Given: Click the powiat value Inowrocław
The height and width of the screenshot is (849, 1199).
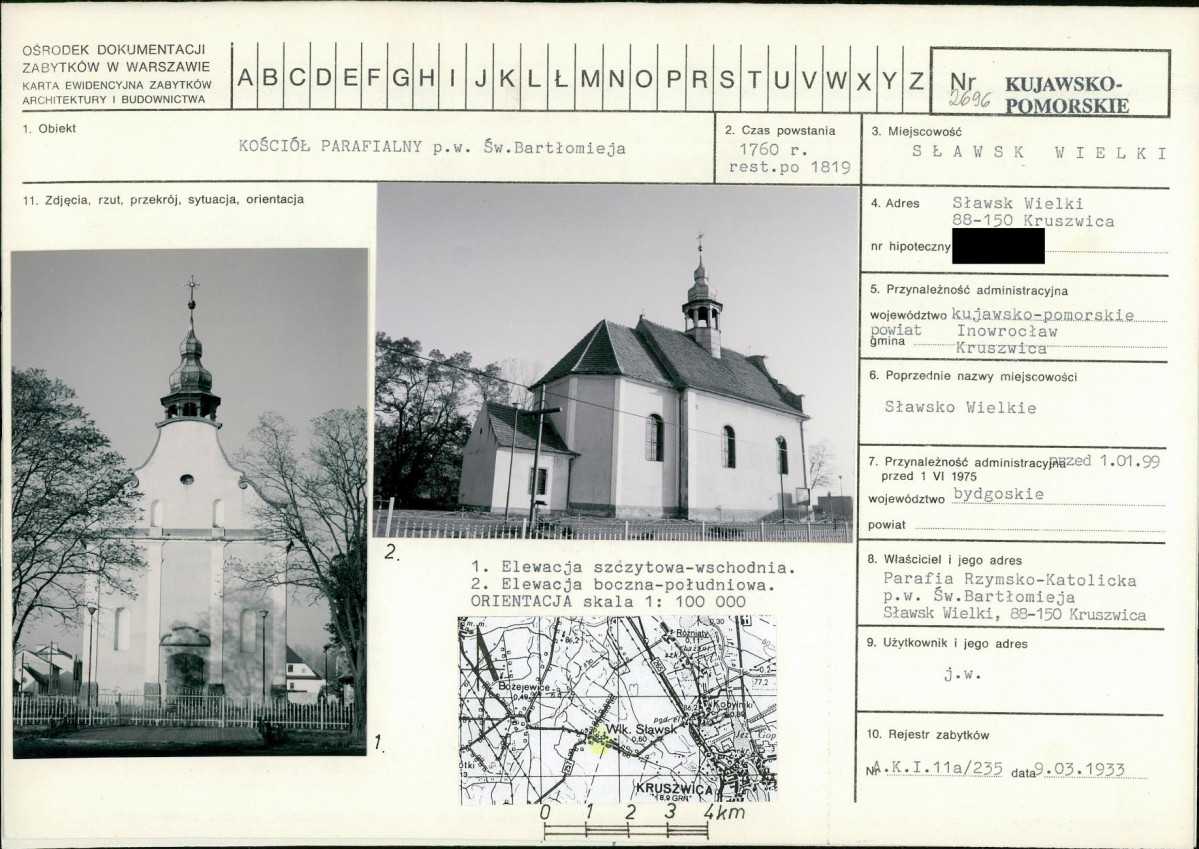Looking at the screenshot, I should (1007, 331).
